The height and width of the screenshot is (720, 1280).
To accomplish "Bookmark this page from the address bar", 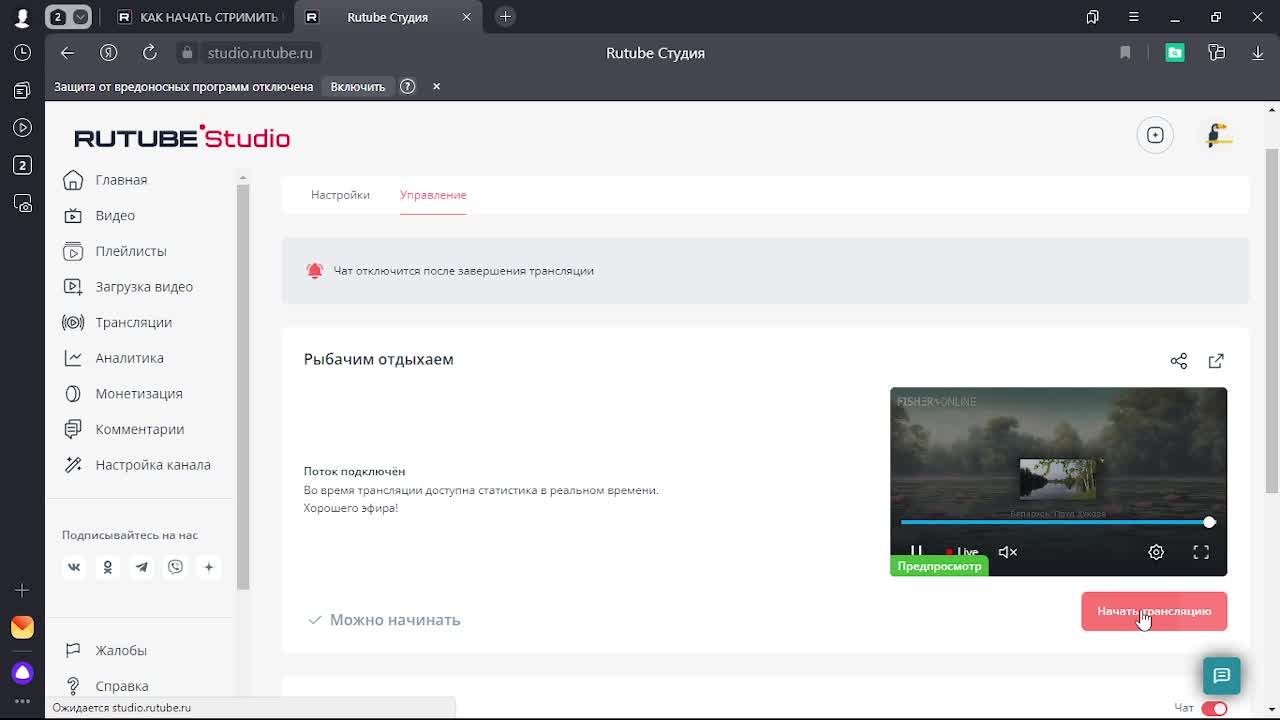I will click(1125, 53).
